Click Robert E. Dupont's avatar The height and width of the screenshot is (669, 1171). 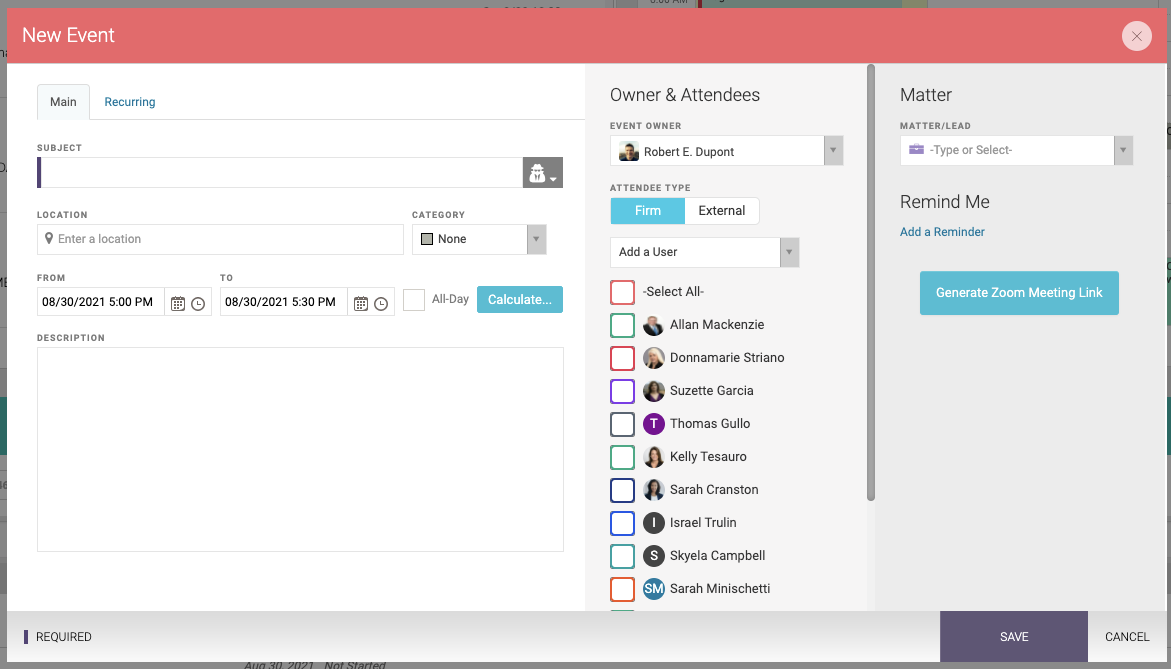[629, 152]
